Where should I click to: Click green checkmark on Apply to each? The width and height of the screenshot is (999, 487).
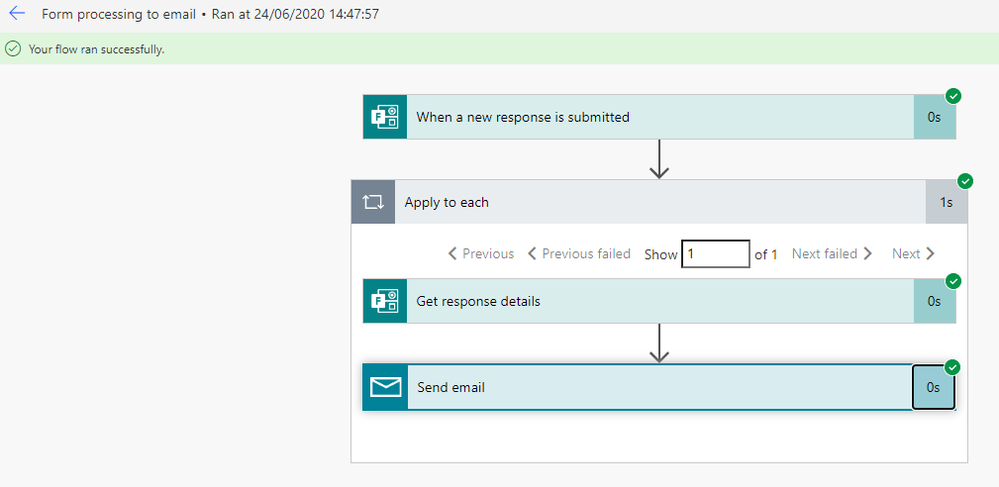tap(965, 181)
